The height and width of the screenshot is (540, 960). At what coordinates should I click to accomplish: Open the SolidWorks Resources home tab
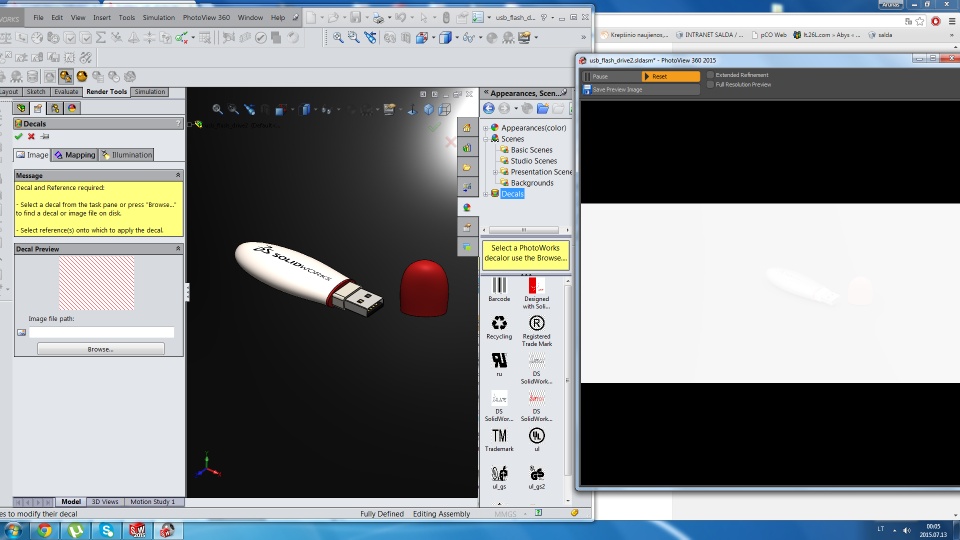(x=467, y=127)
